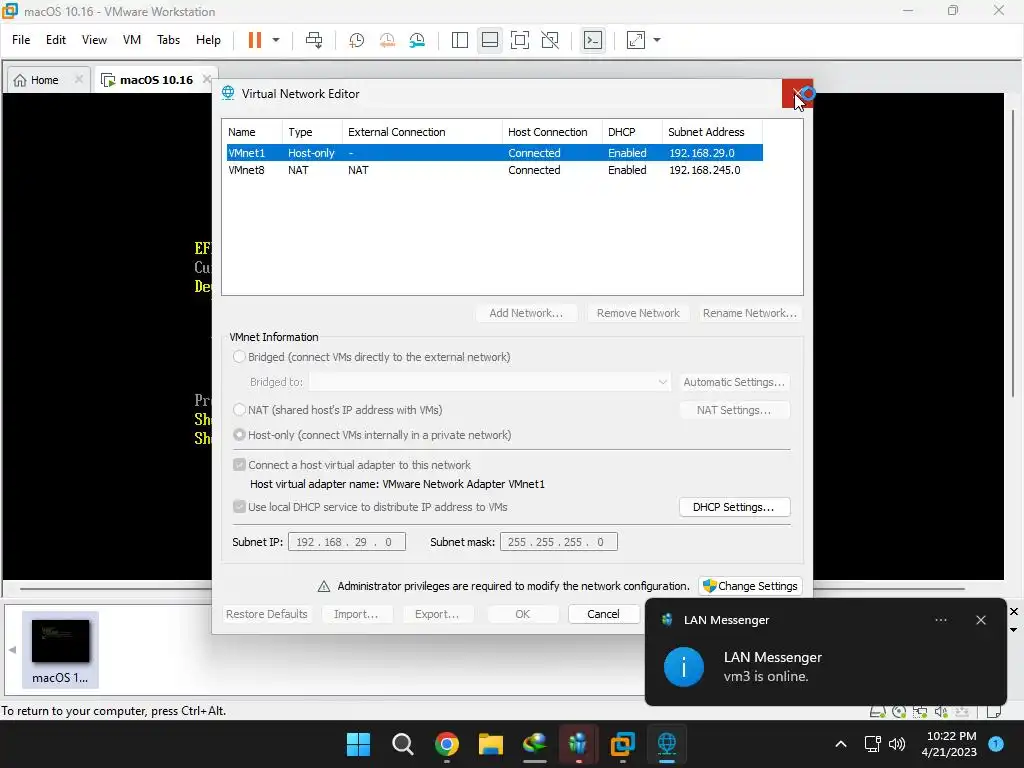Toggle the thumbnail bar icon
This screenshot has width=1024, height=768.
tap(490, 40)
